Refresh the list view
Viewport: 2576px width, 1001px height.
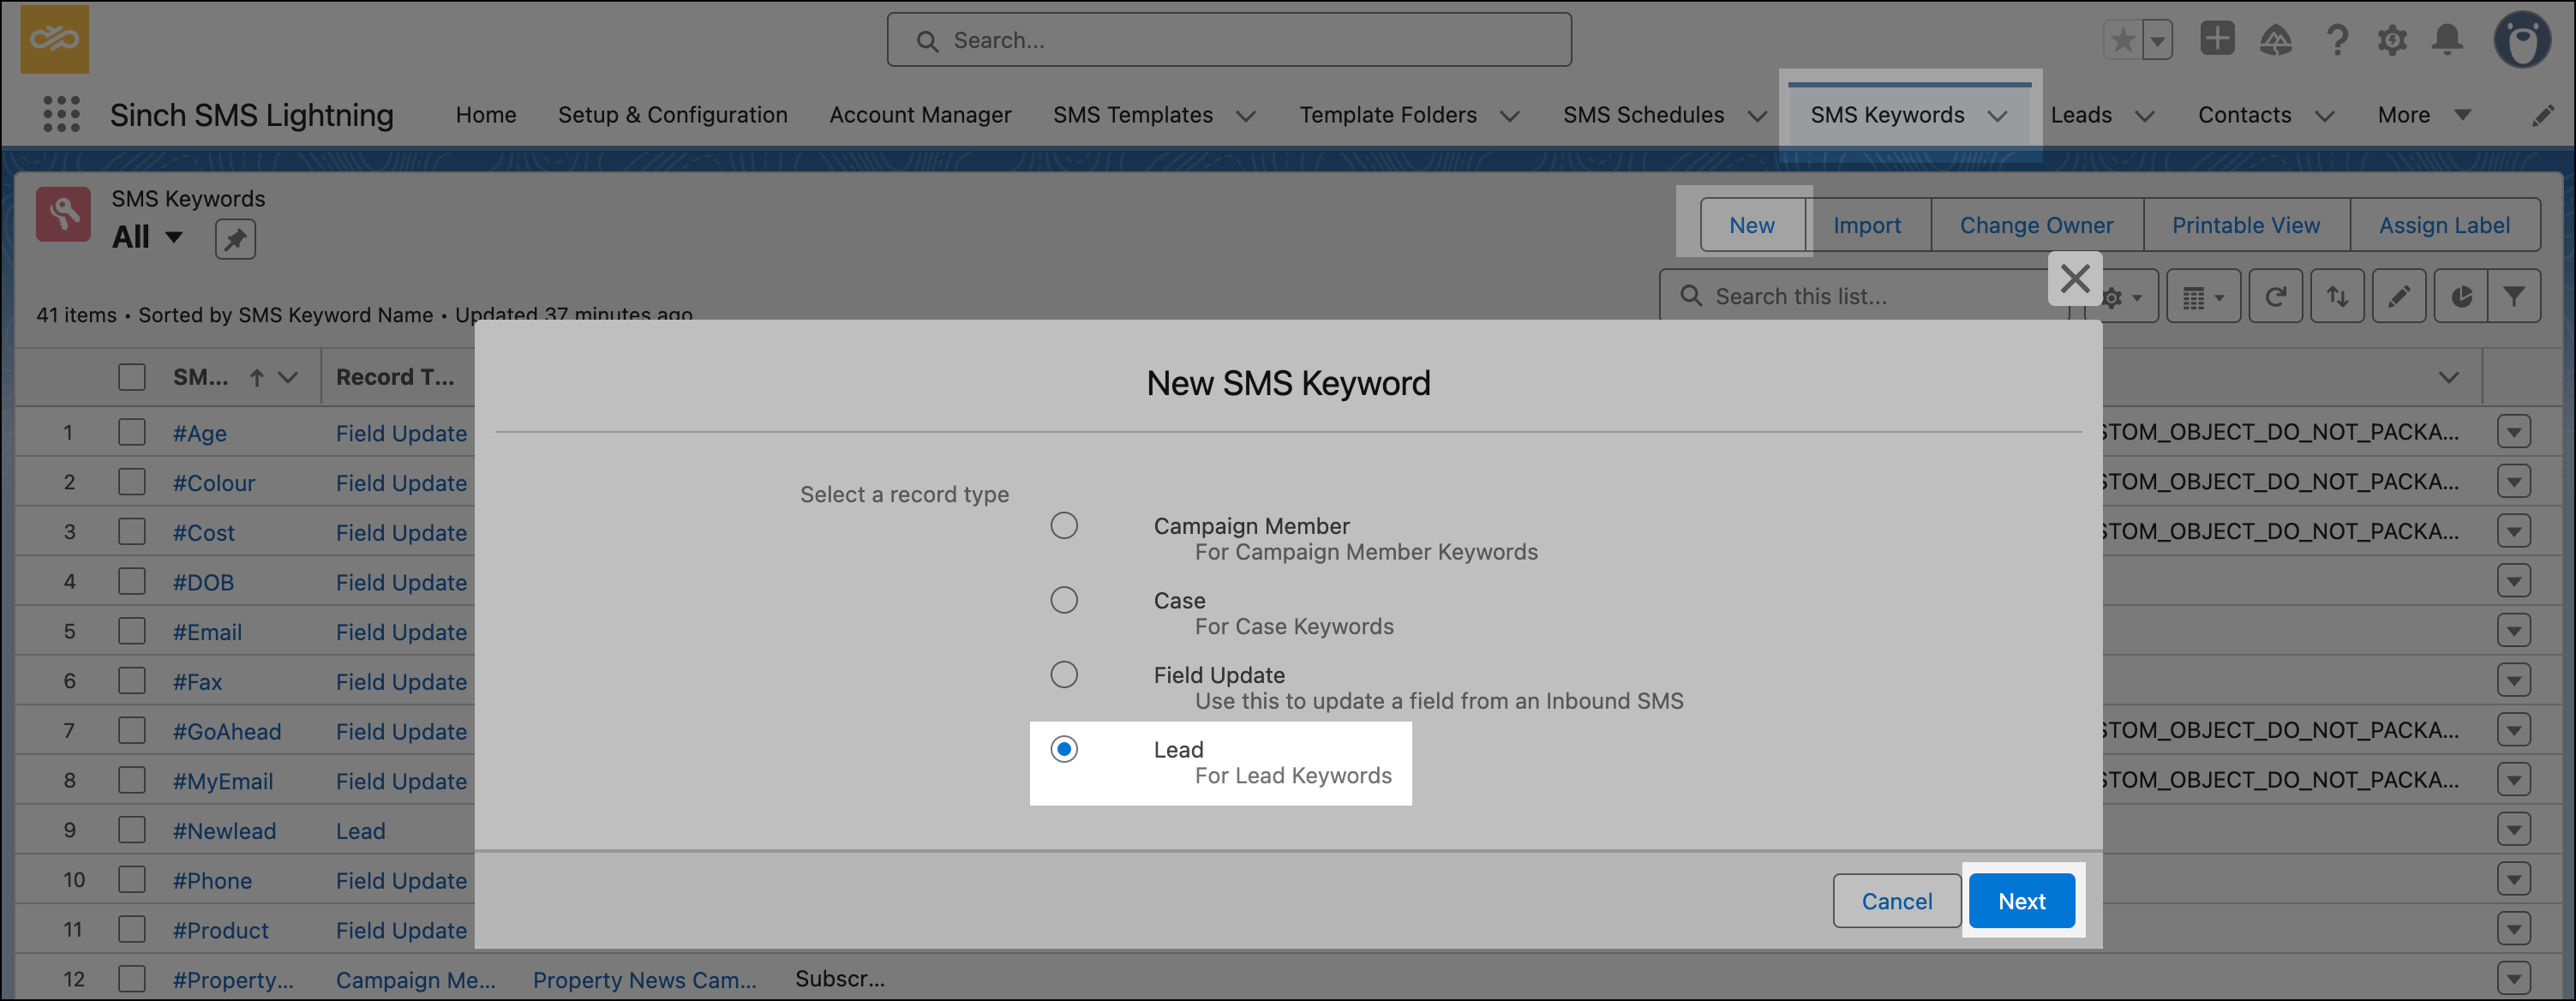click(x=2275, y=297)
